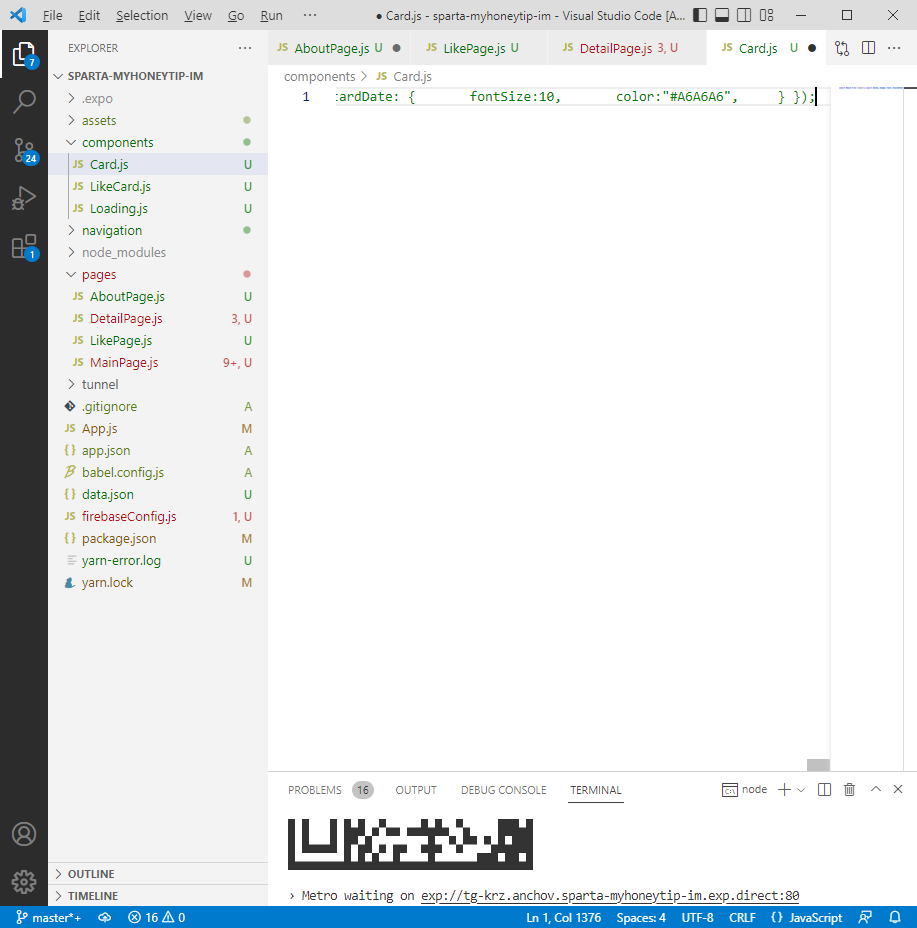The image size is (917, 928).
Task: Add a new terminal with plus icon
Action: point(784,790)
